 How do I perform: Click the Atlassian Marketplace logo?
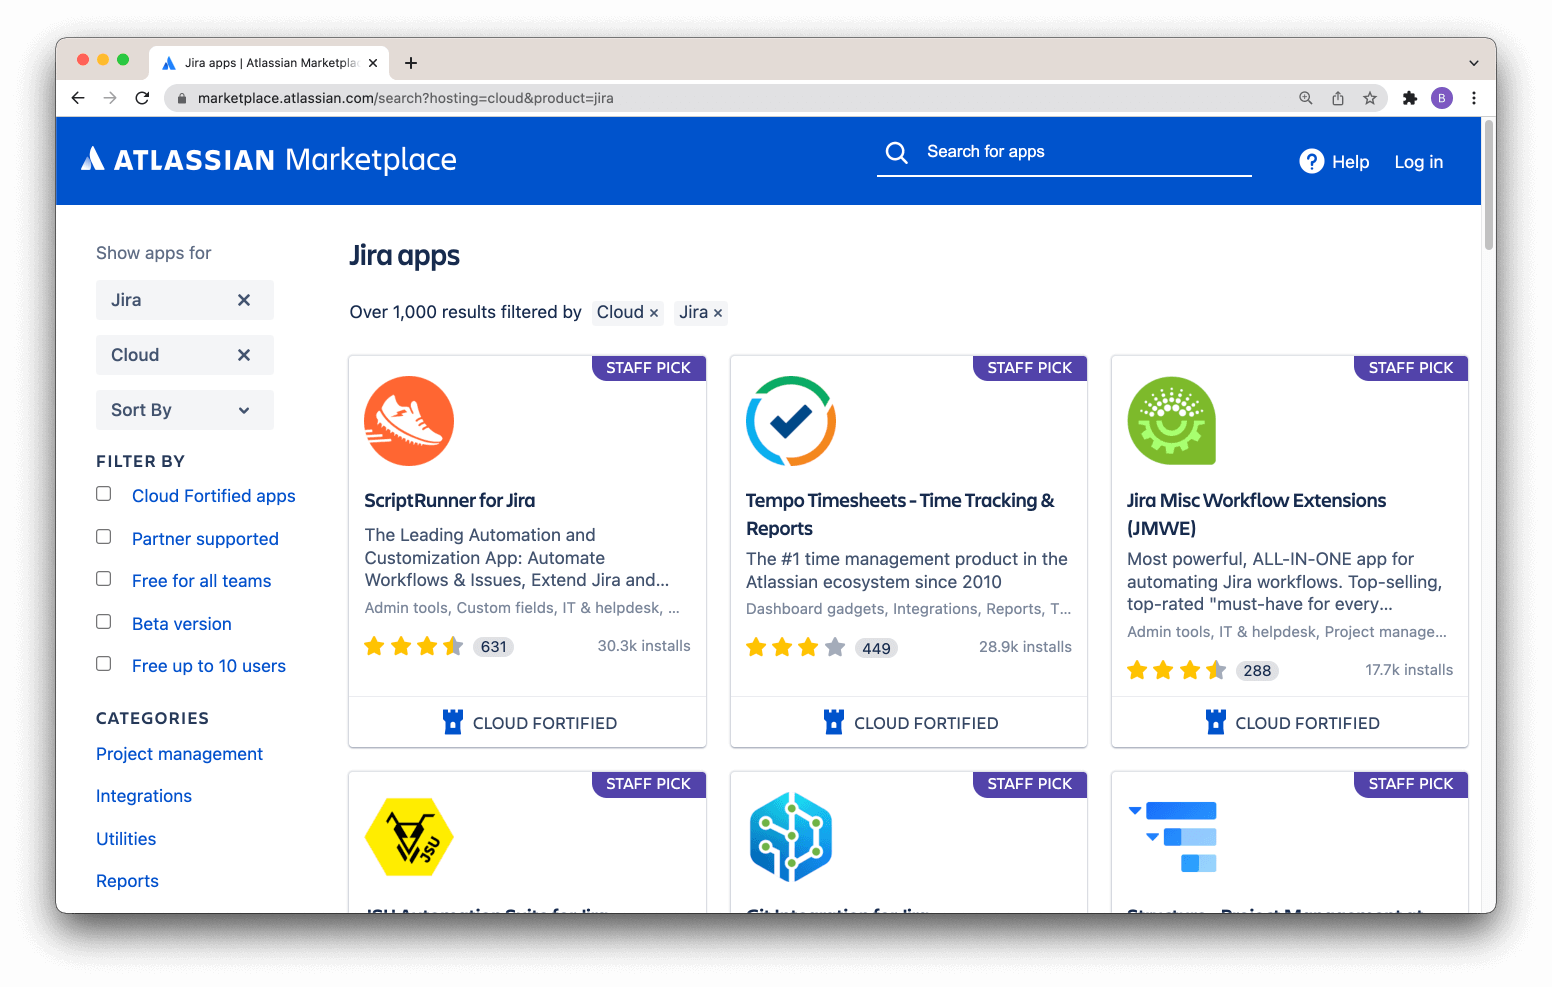(x=267, y=159)
